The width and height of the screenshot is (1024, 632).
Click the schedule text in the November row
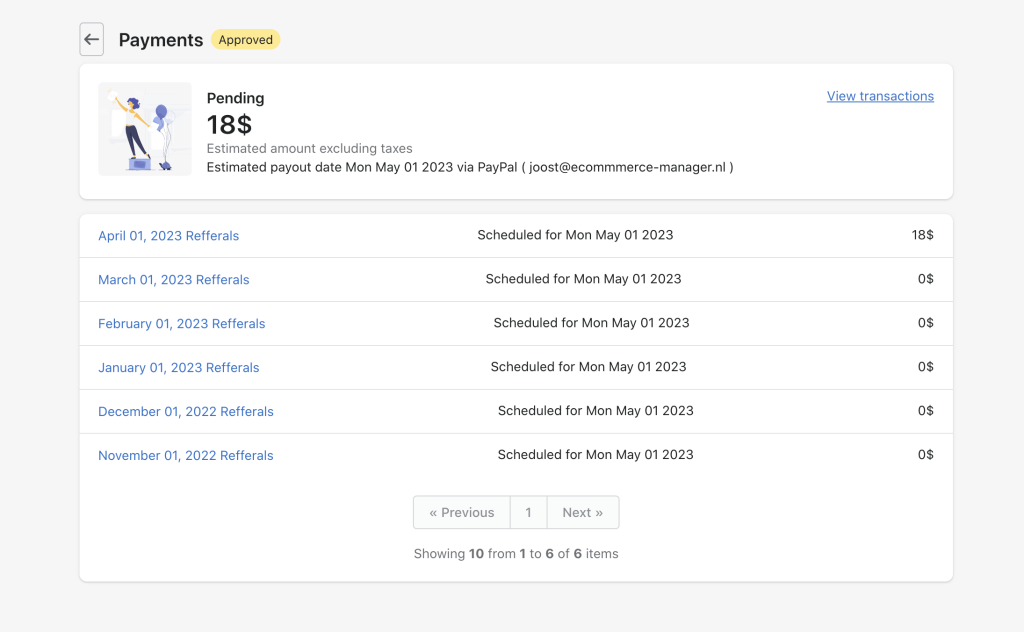pos(596,454)
